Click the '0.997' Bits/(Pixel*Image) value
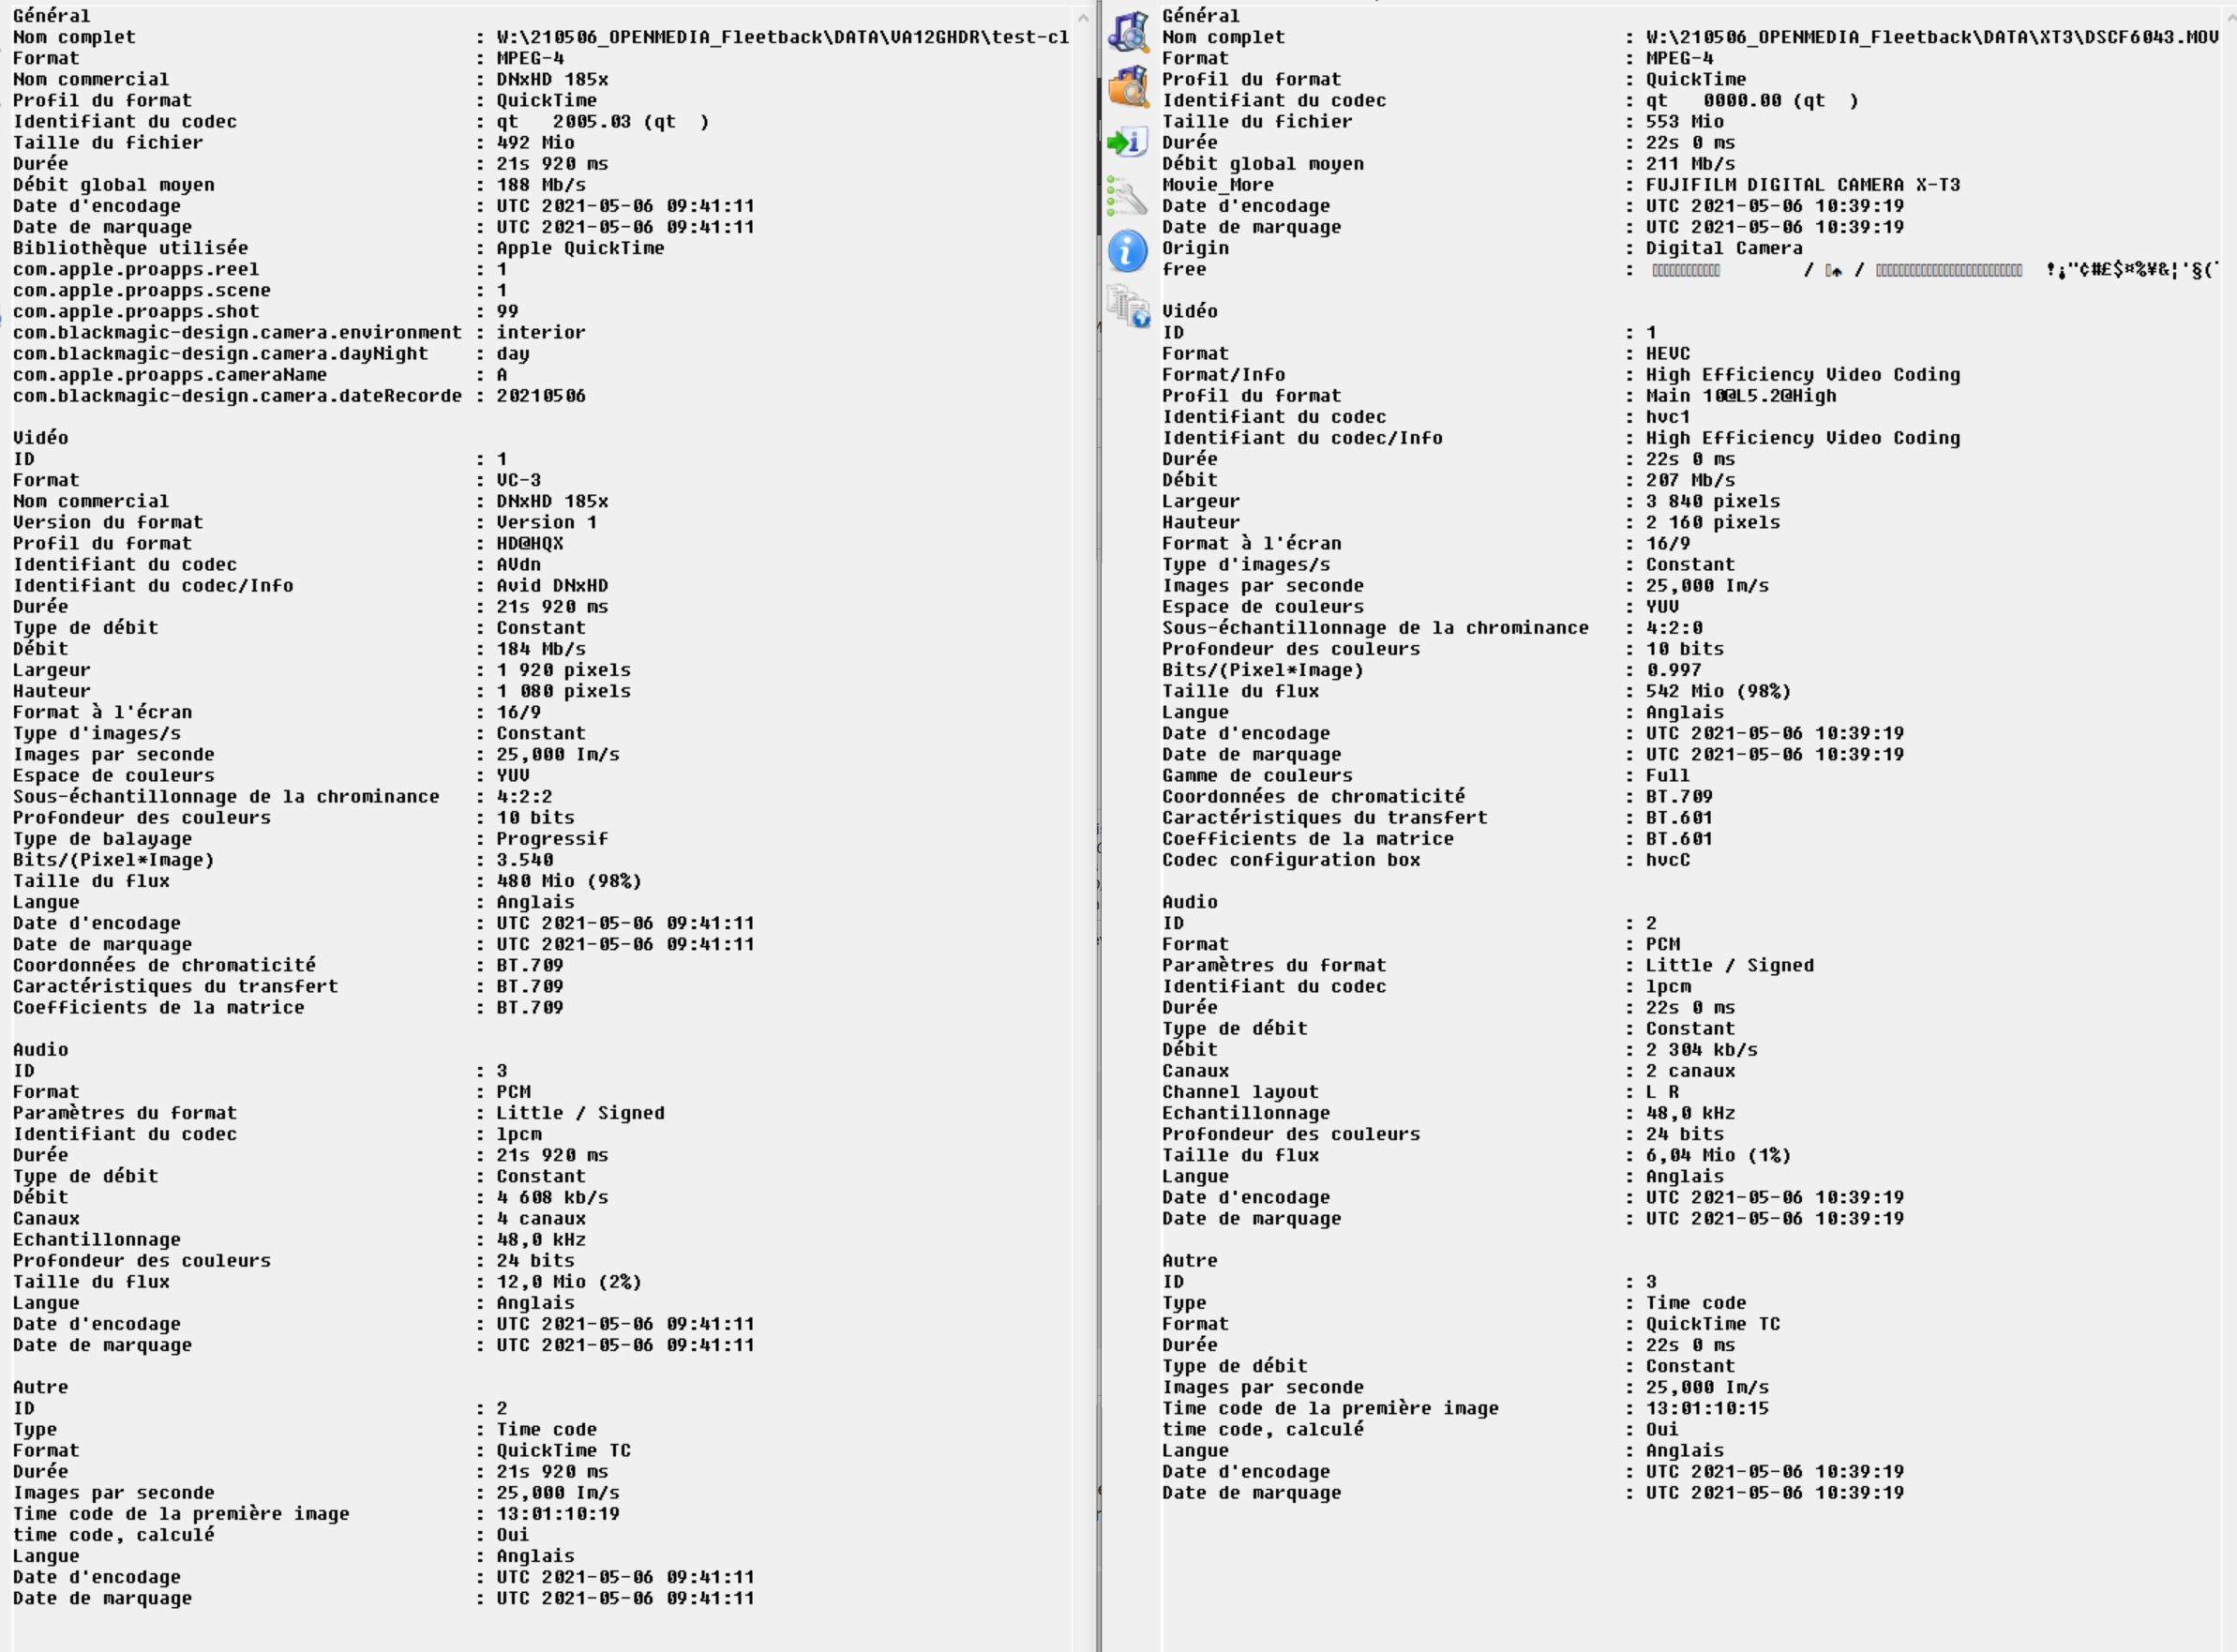The height and width of the screenshot is (1652, 2237). click(1674, 670)
